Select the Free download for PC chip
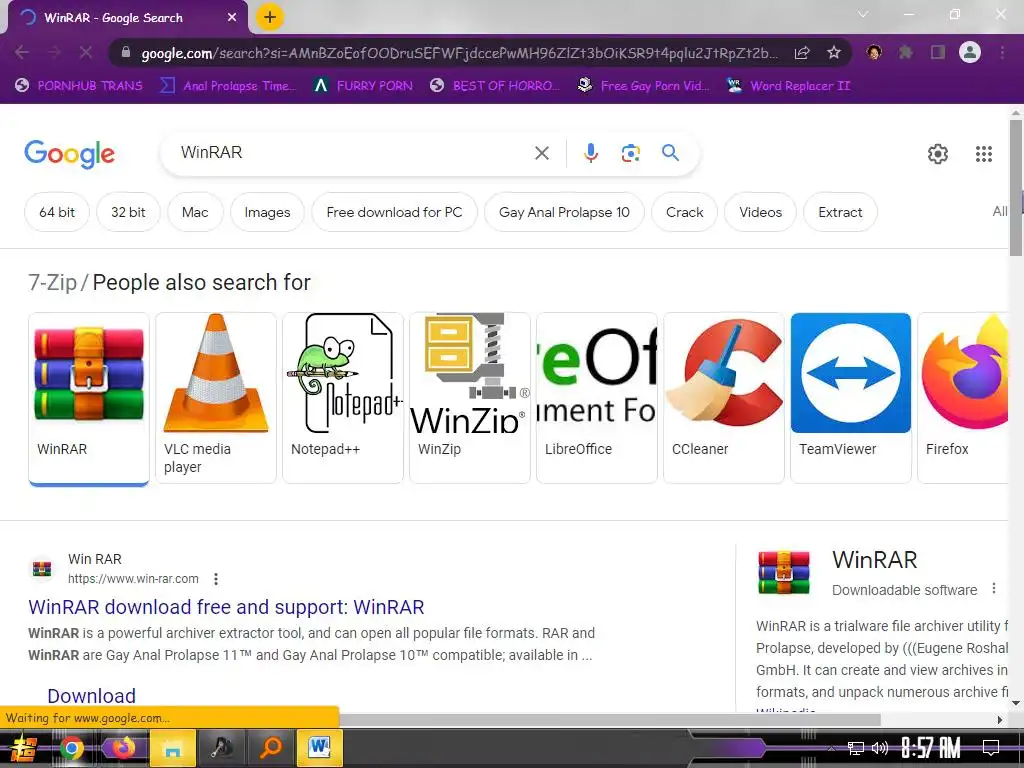The width and height of the screenshot is (1024, 768). (394, 212)
